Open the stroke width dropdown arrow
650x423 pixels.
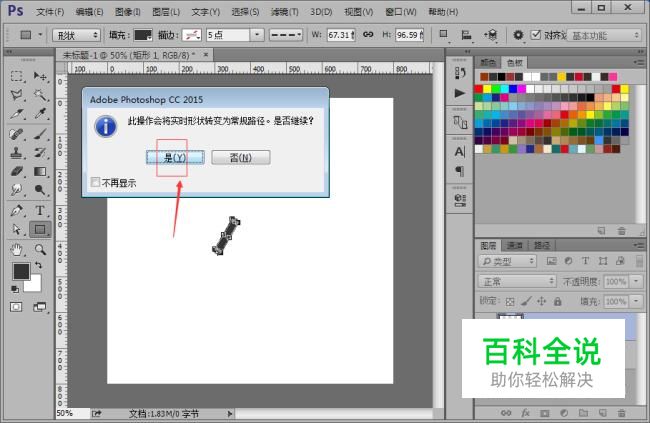click(x=257, y=35)
